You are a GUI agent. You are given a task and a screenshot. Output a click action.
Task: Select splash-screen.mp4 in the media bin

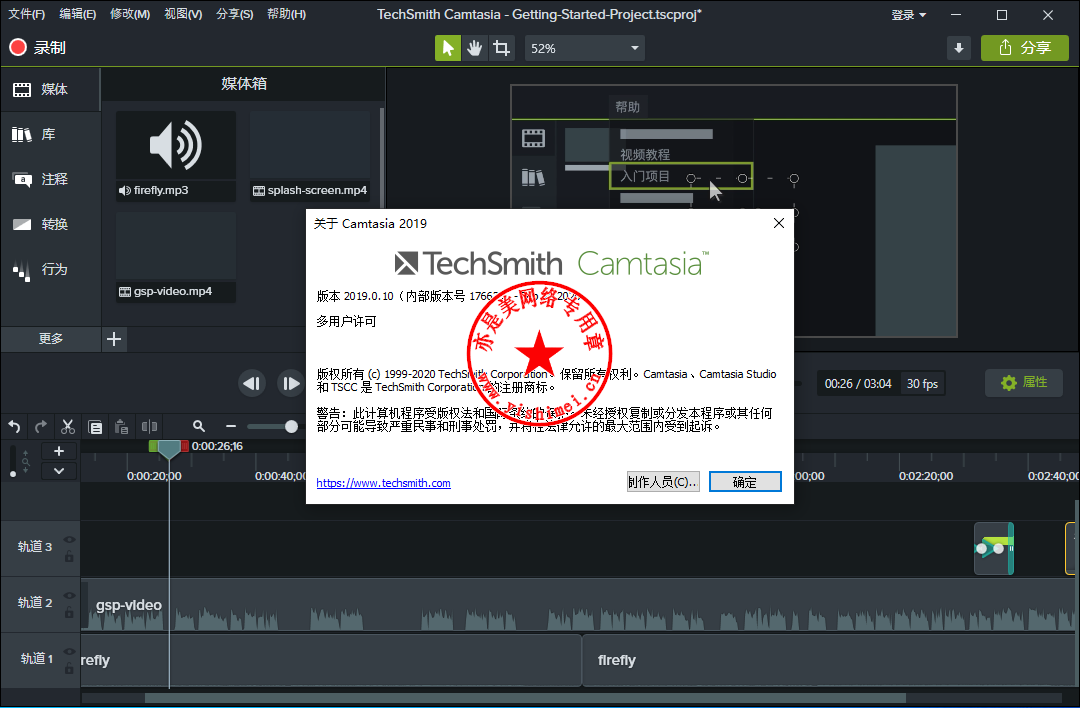pos(310,156)
